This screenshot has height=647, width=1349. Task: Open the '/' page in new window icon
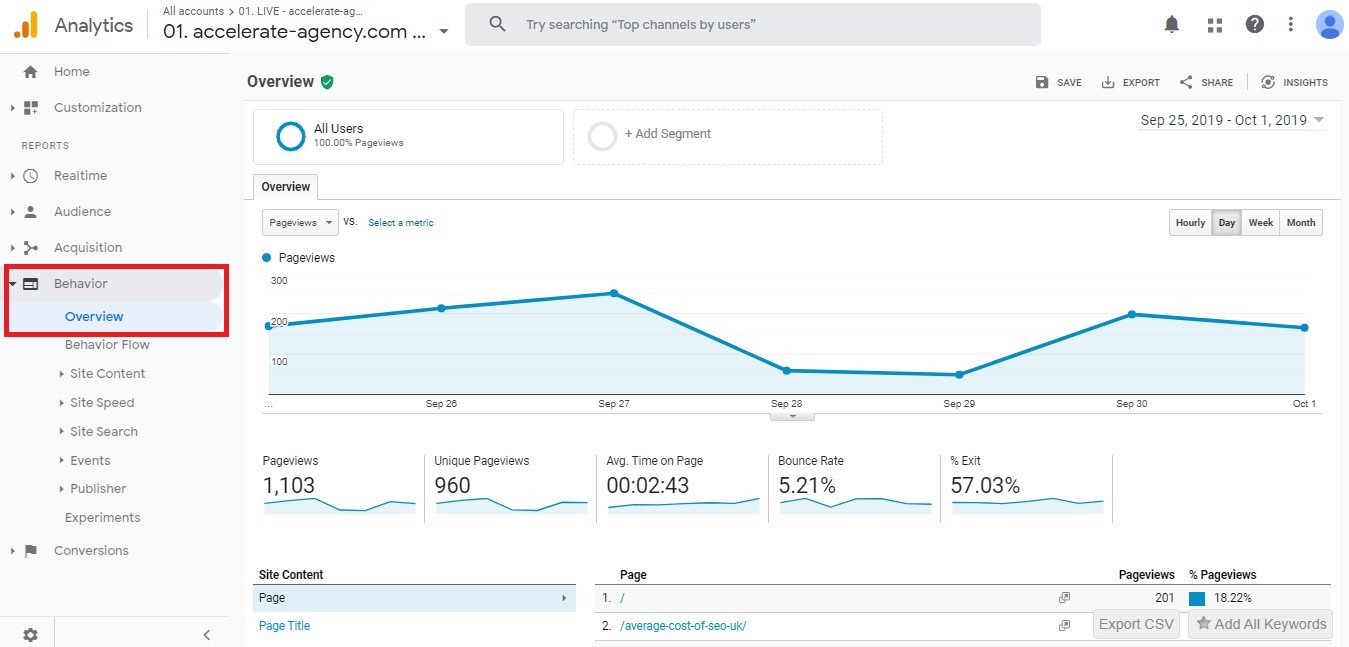click(x=1064, y=598)
